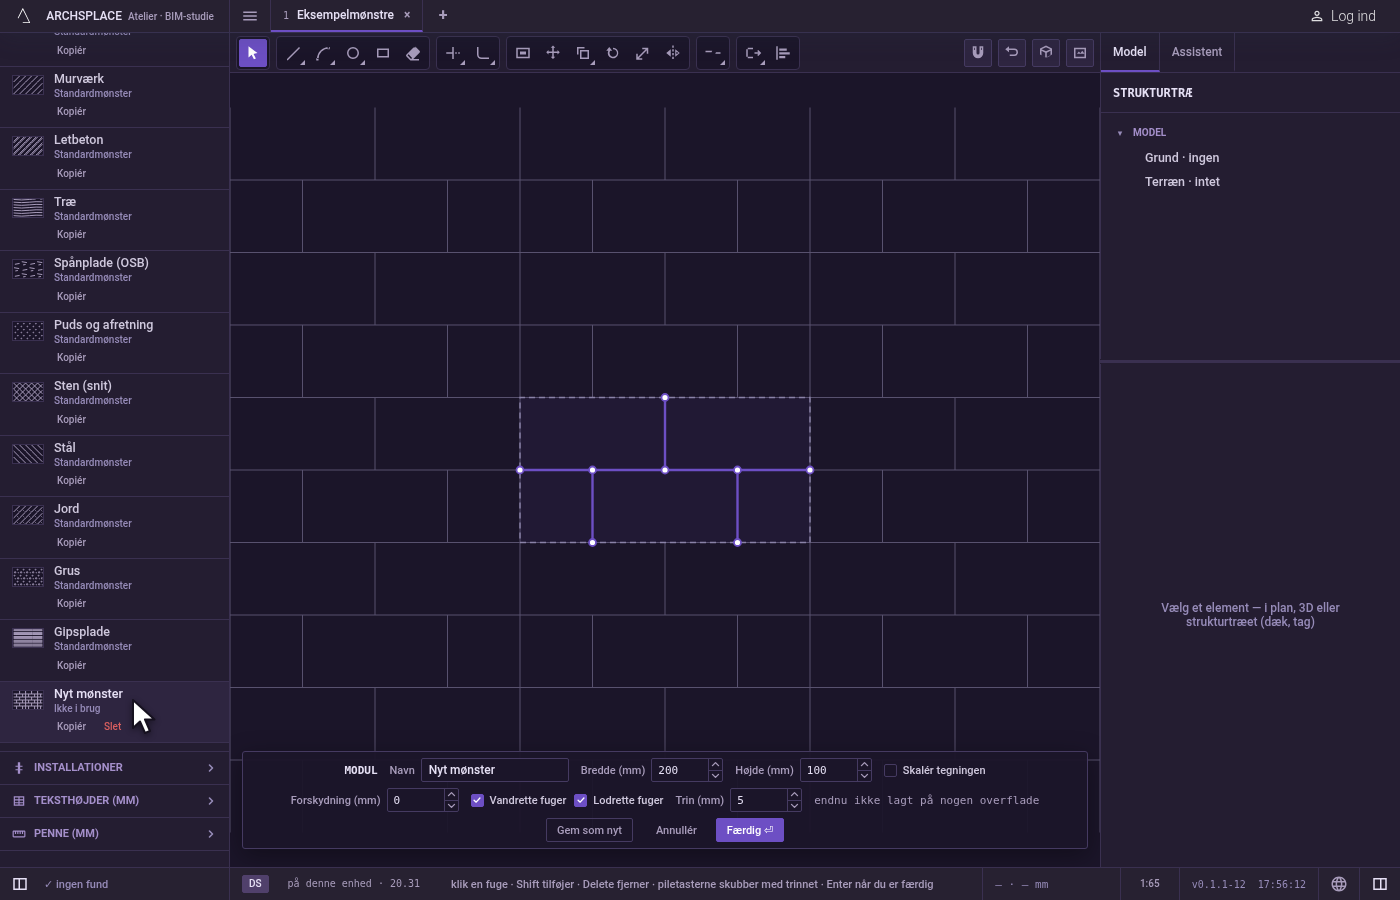Click the Copy/duplicate tool icon
The width and height of the screenshot is (1400, 900).
583,53
